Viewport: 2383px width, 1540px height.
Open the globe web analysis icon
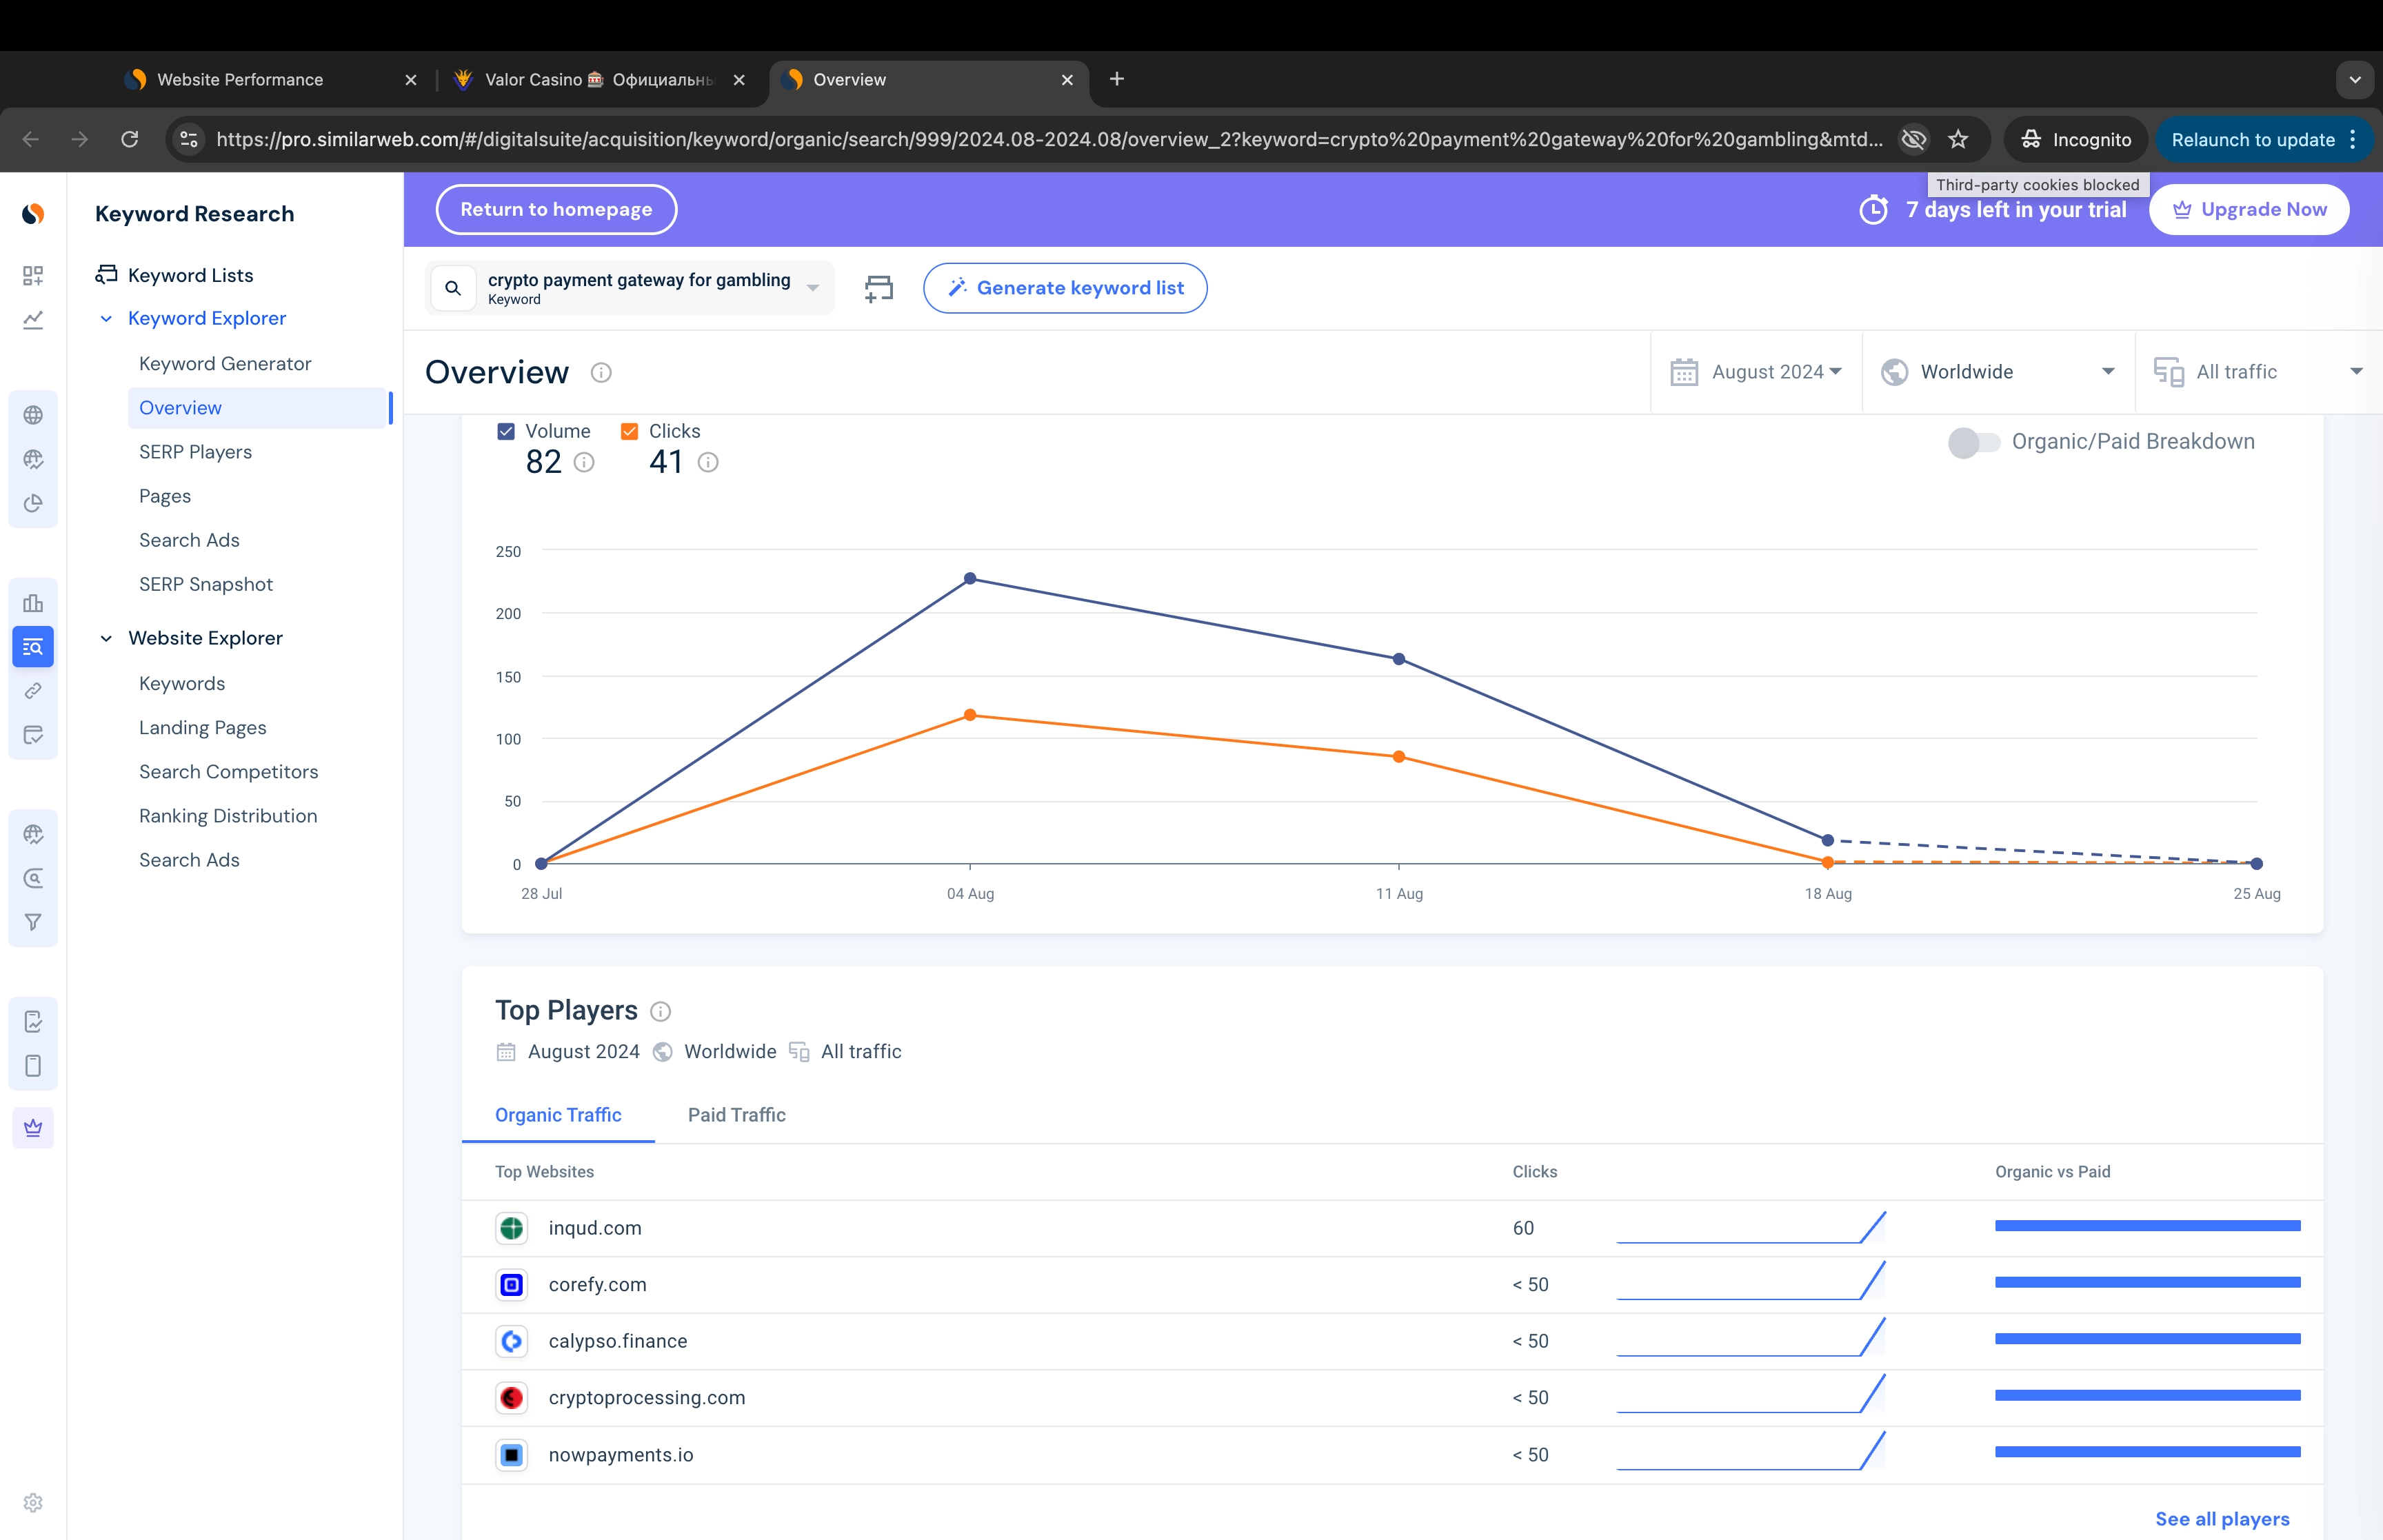[33, 413]
